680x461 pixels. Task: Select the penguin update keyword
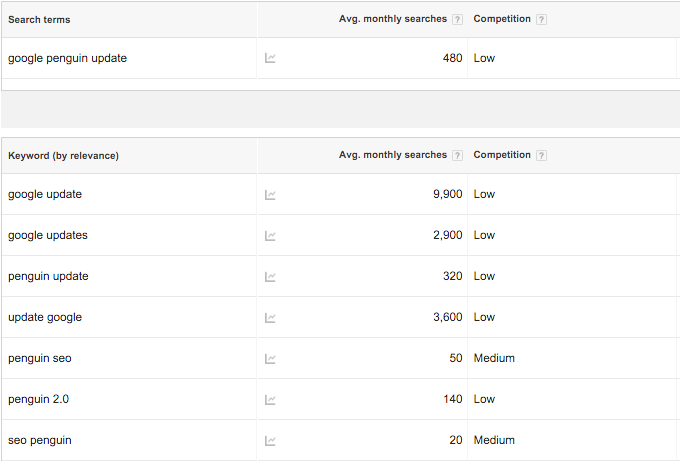pyautogui.click(x=48, y=276)
